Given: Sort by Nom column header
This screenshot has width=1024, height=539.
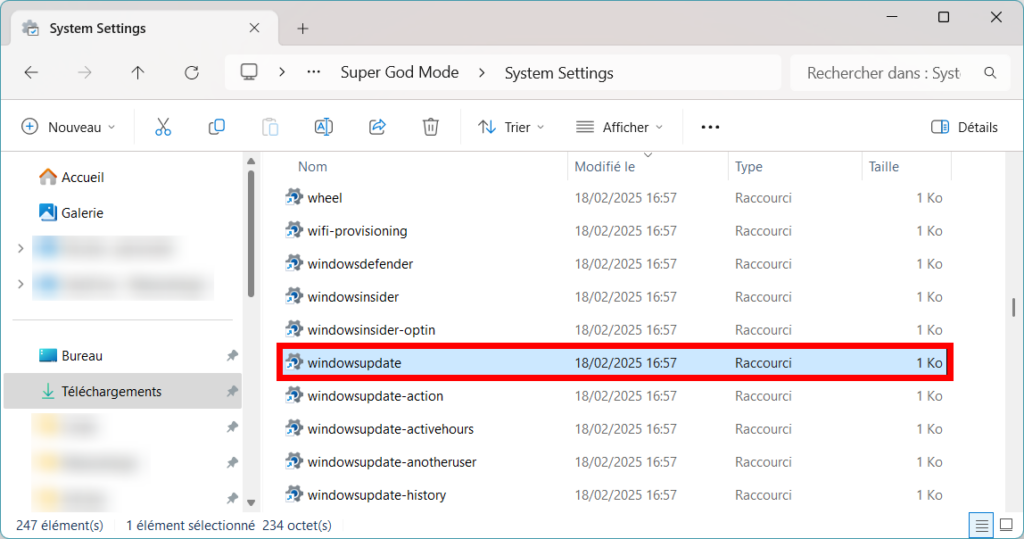Looking at the screenshot, I should 312,167.
